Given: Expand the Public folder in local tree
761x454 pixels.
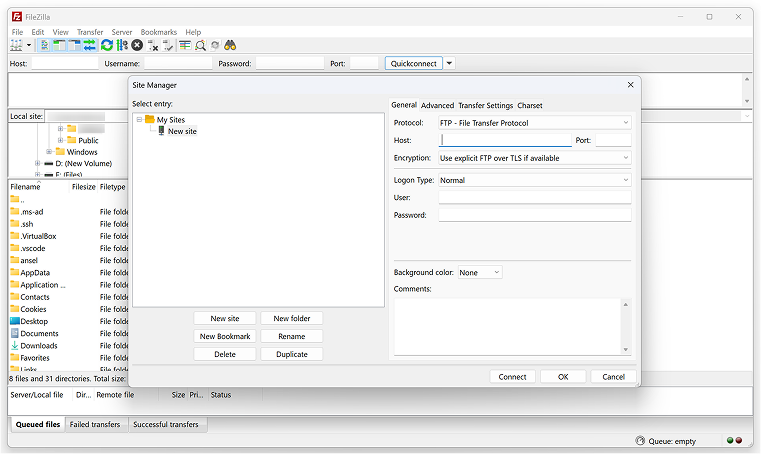Looking at the screenshot, I should pos(61,140).
